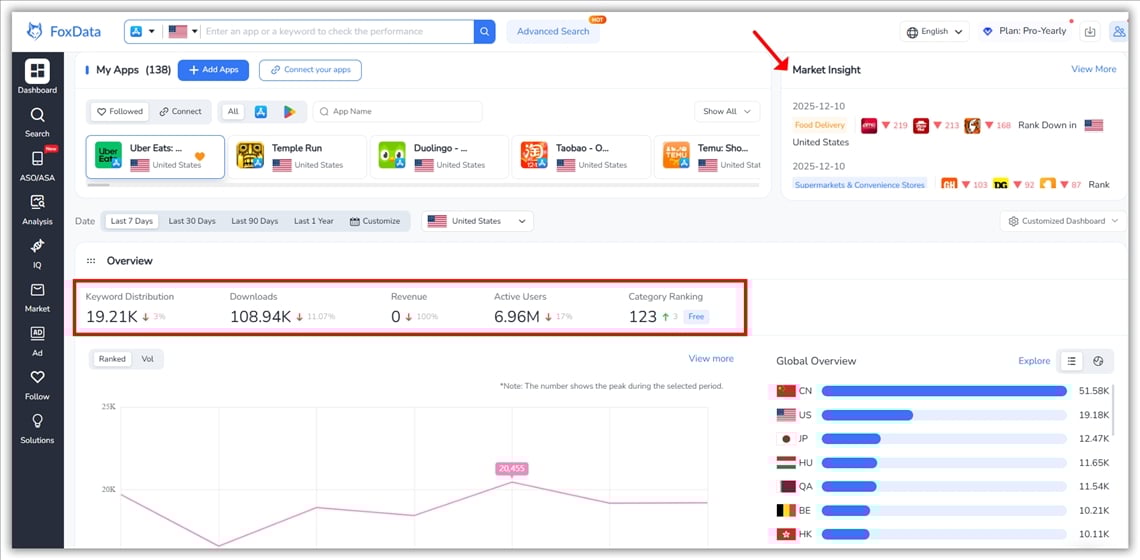Open the English language dropdown
Screen dimensions: 1140x560
click(x=934, y=32)
